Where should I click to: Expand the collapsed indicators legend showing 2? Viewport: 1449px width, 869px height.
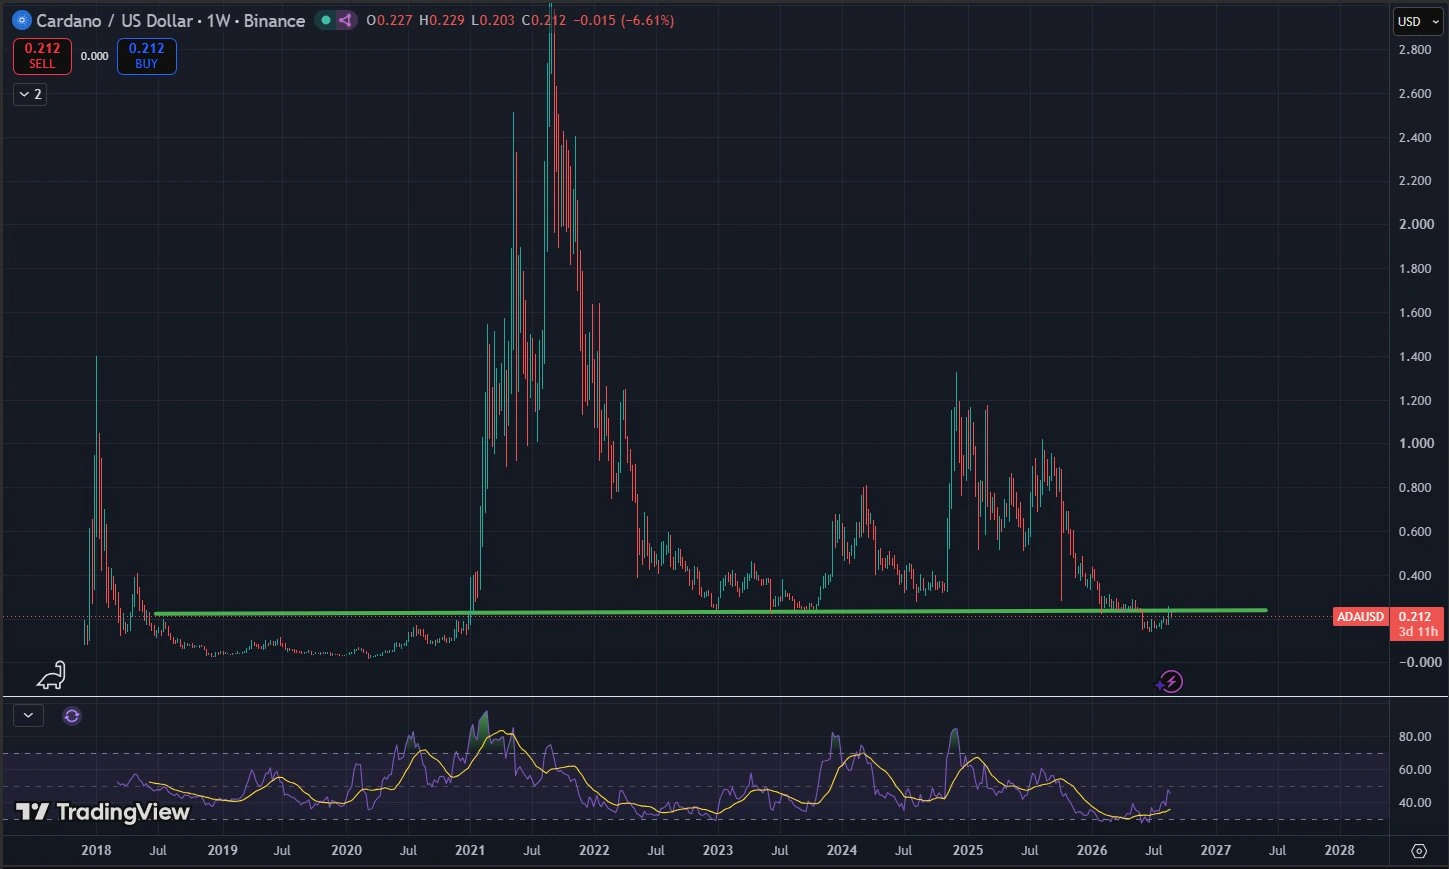tap(30, 94)
